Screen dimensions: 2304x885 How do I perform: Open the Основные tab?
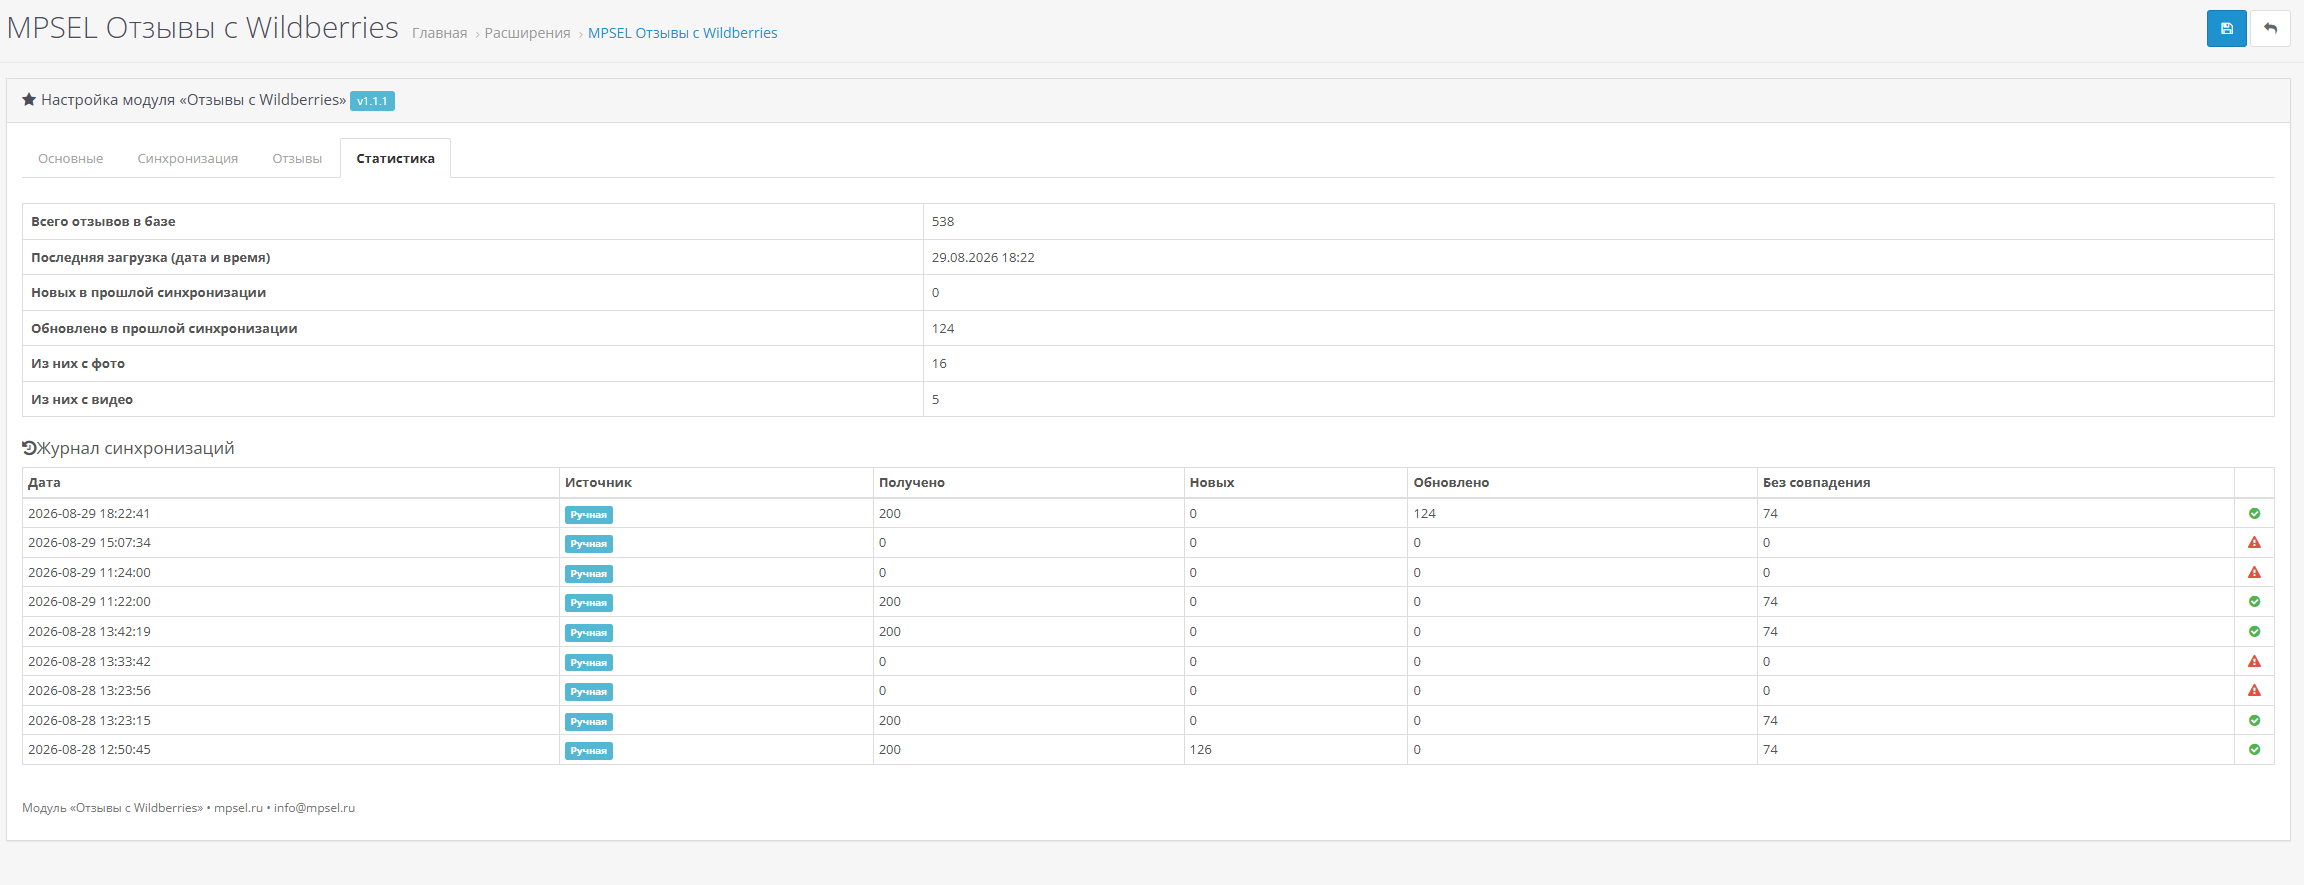pyautogui.click(x=71, y=158)
